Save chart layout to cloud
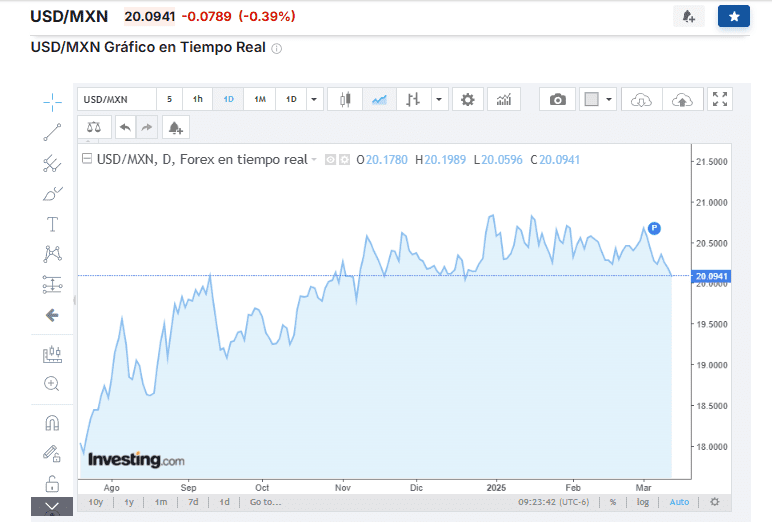The image size is (772, 522). (x=682, y=99)
